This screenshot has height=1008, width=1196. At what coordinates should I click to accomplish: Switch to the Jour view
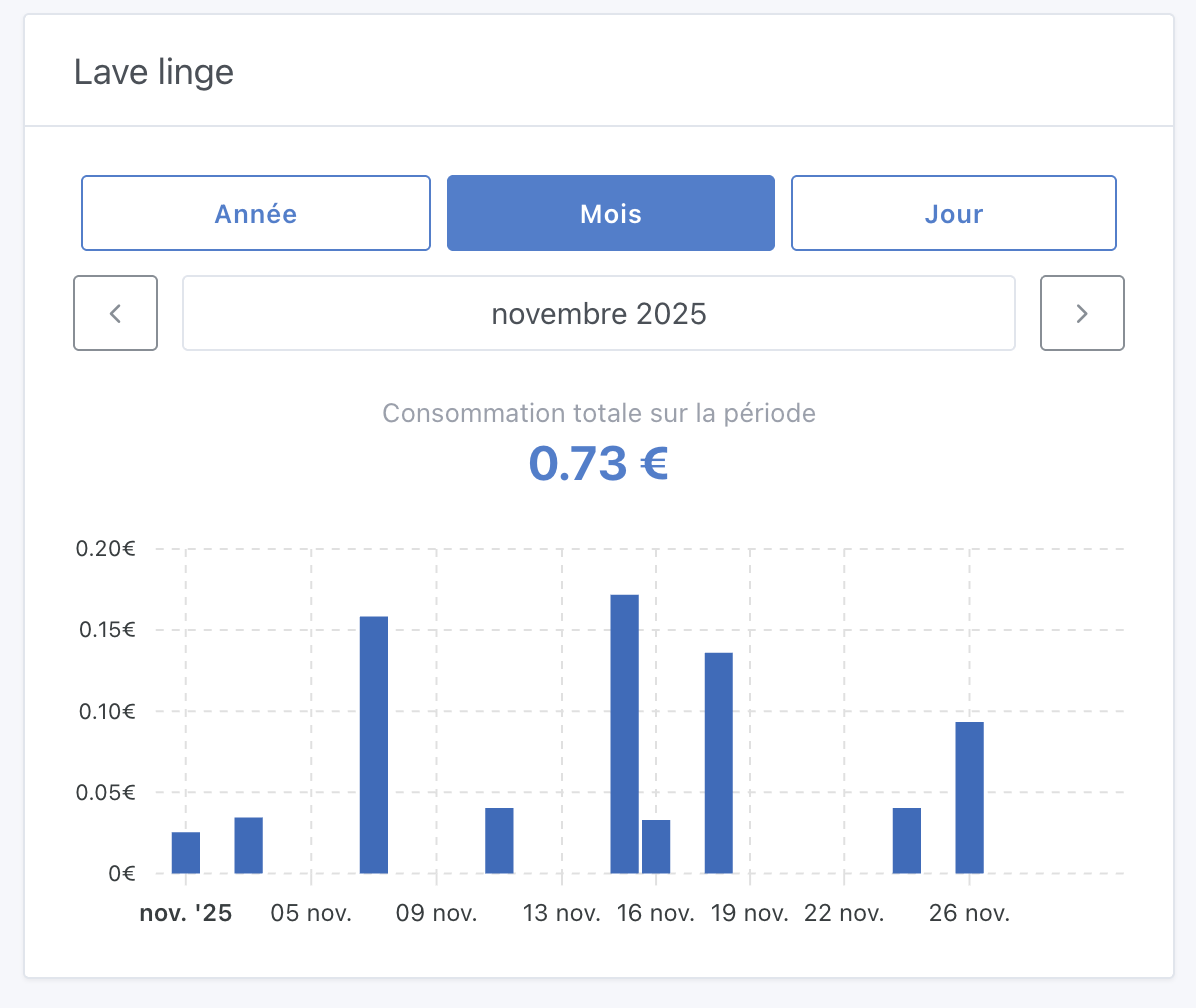pos(953,213)
